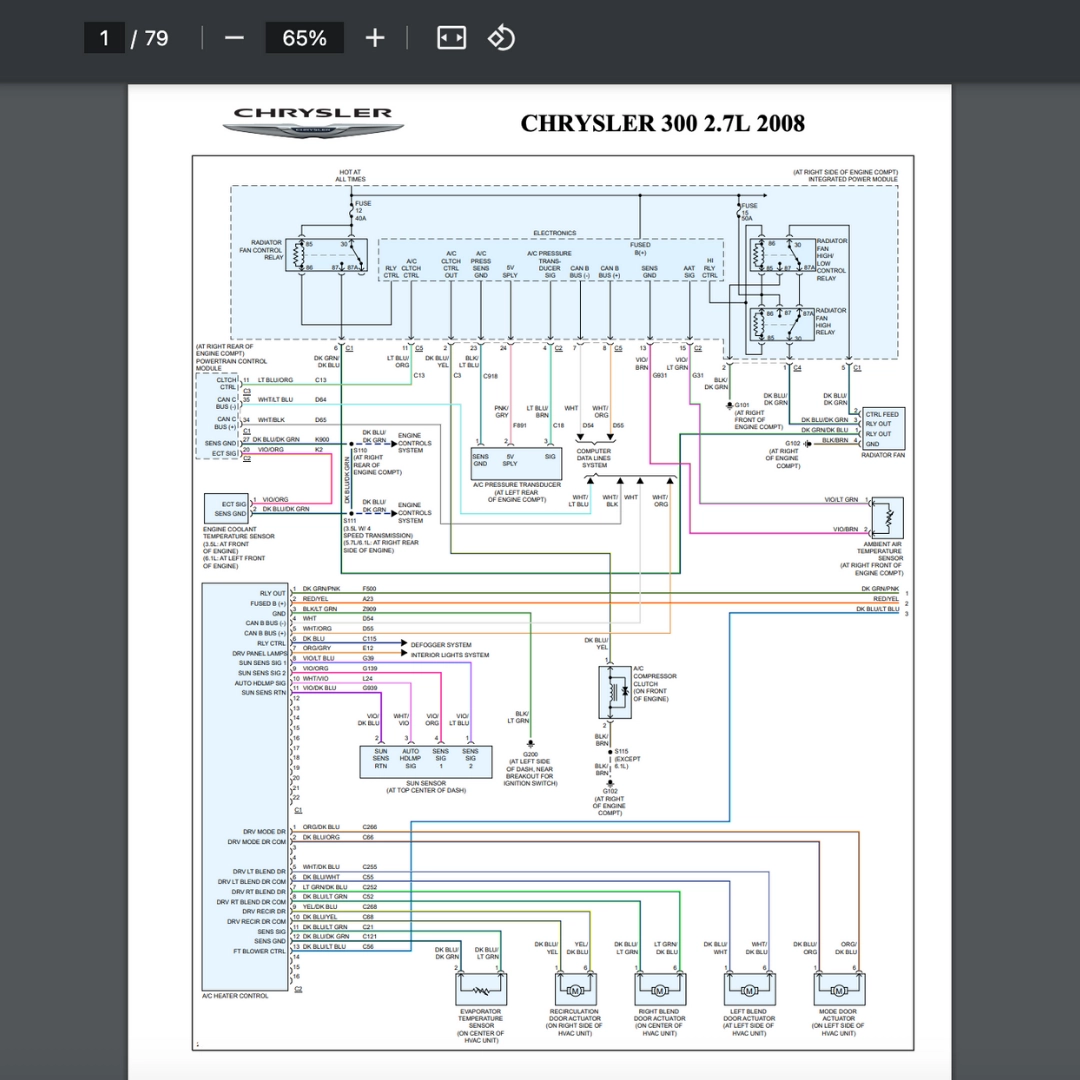
Task: Click the AUTO HDLMP SIG pin label
Action: point(260,683)
